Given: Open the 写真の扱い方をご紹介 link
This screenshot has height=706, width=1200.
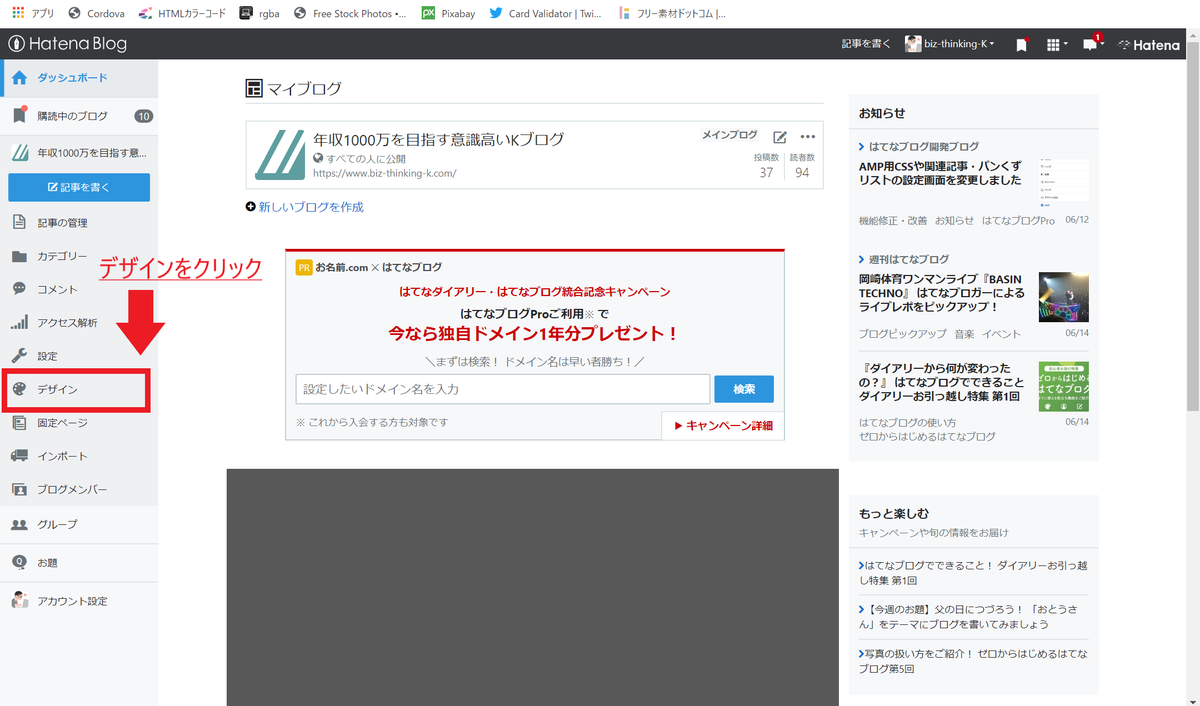Looking at the screenshot, I should [973, 660].
